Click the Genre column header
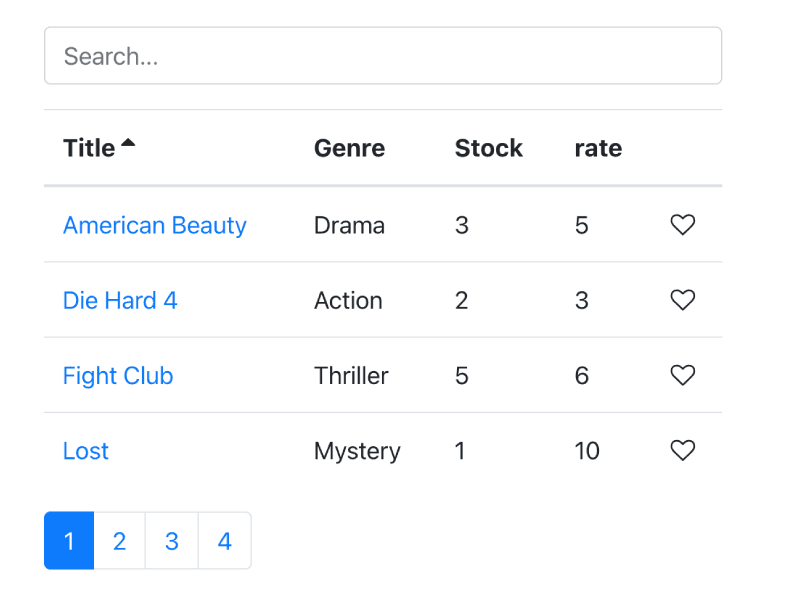 point(349,147)
